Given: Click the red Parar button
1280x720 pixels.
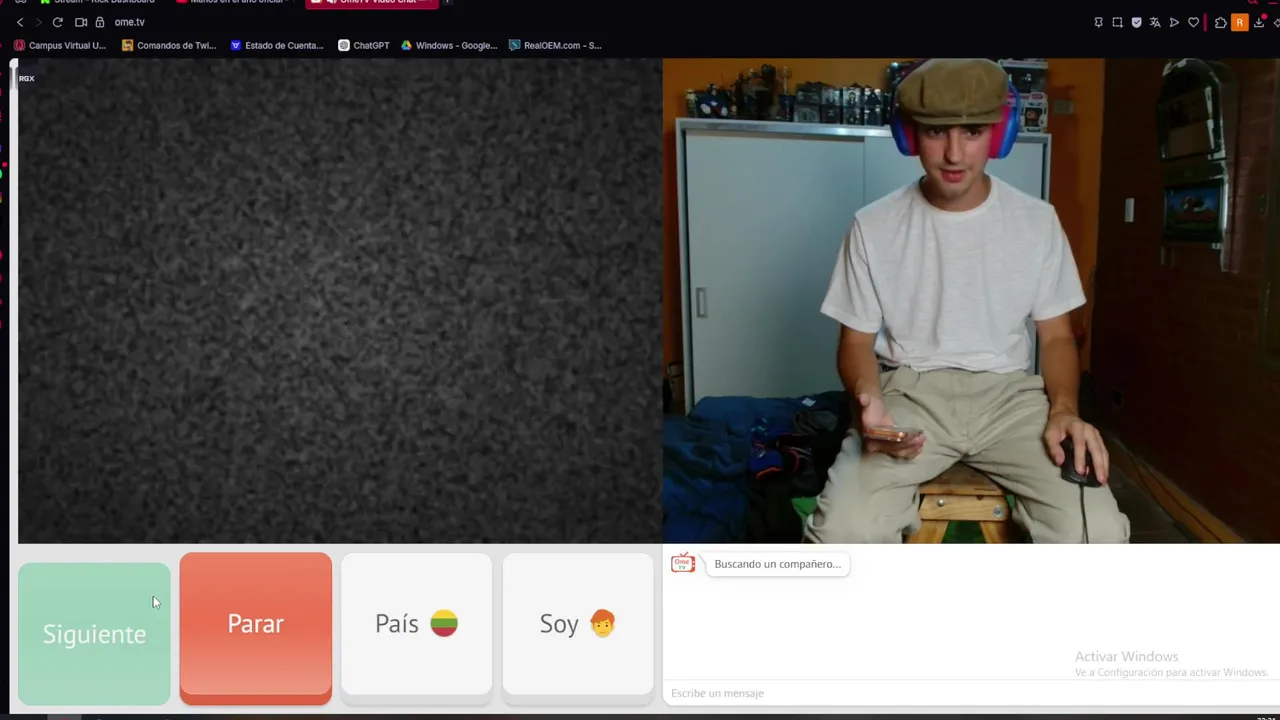Looking at the screenshot, I should pos(256,628).
